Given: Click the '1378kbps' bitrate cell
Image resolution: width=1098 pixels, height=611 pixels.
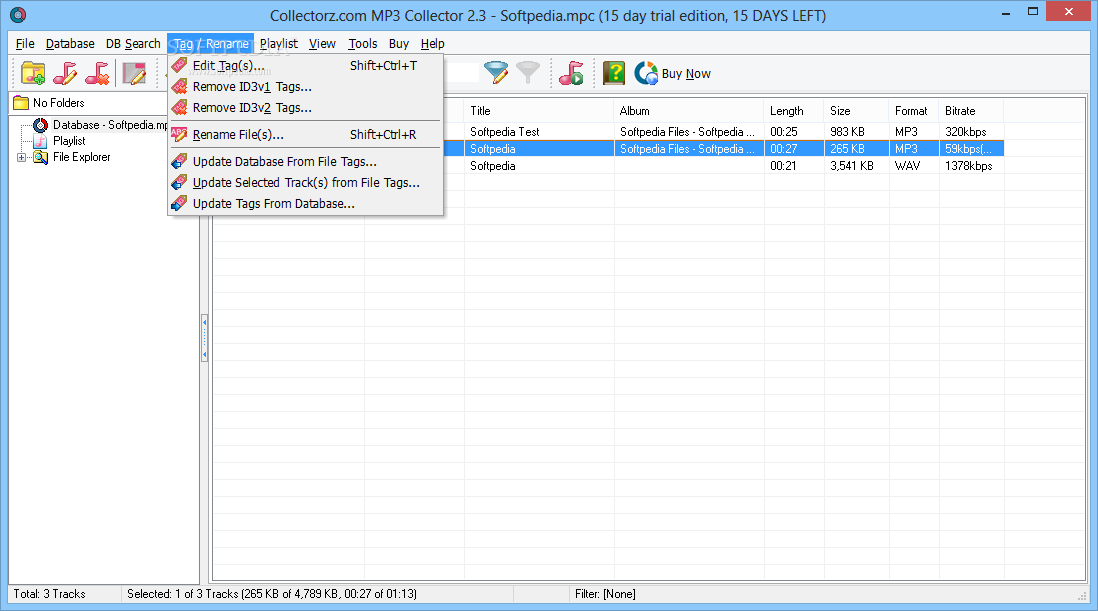Looking at the screenshot, I should [x=968, y=166].
